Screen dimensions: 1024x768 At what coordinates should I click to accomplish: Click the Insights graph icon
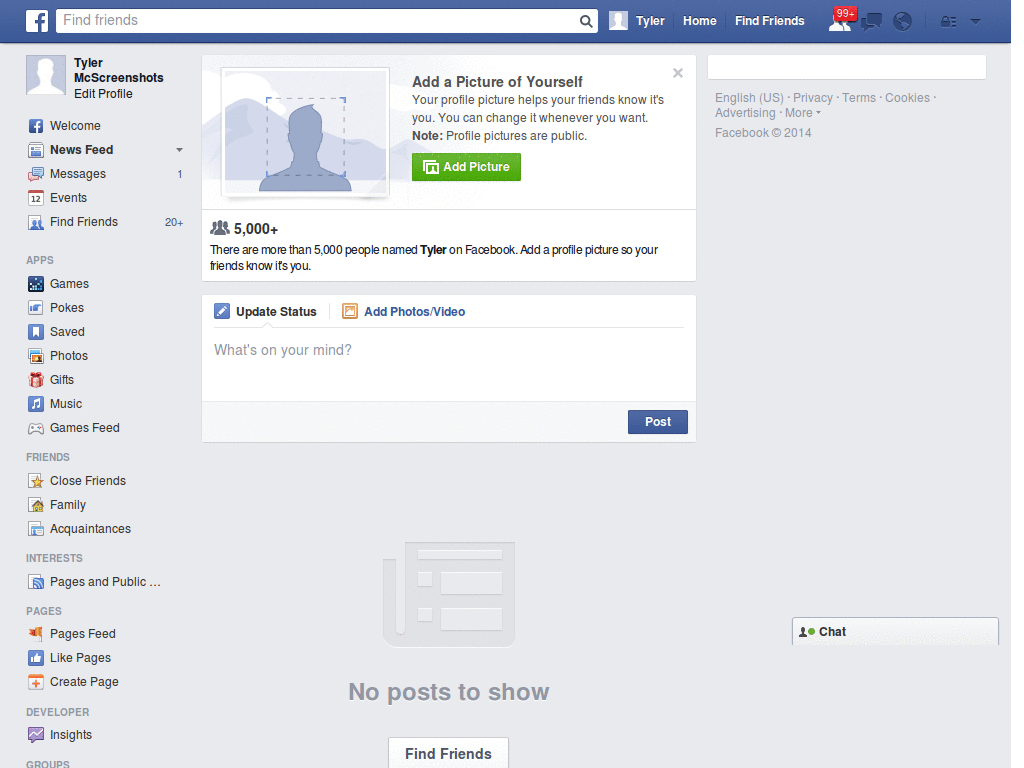pyautogui.click(x=36, y=735)
